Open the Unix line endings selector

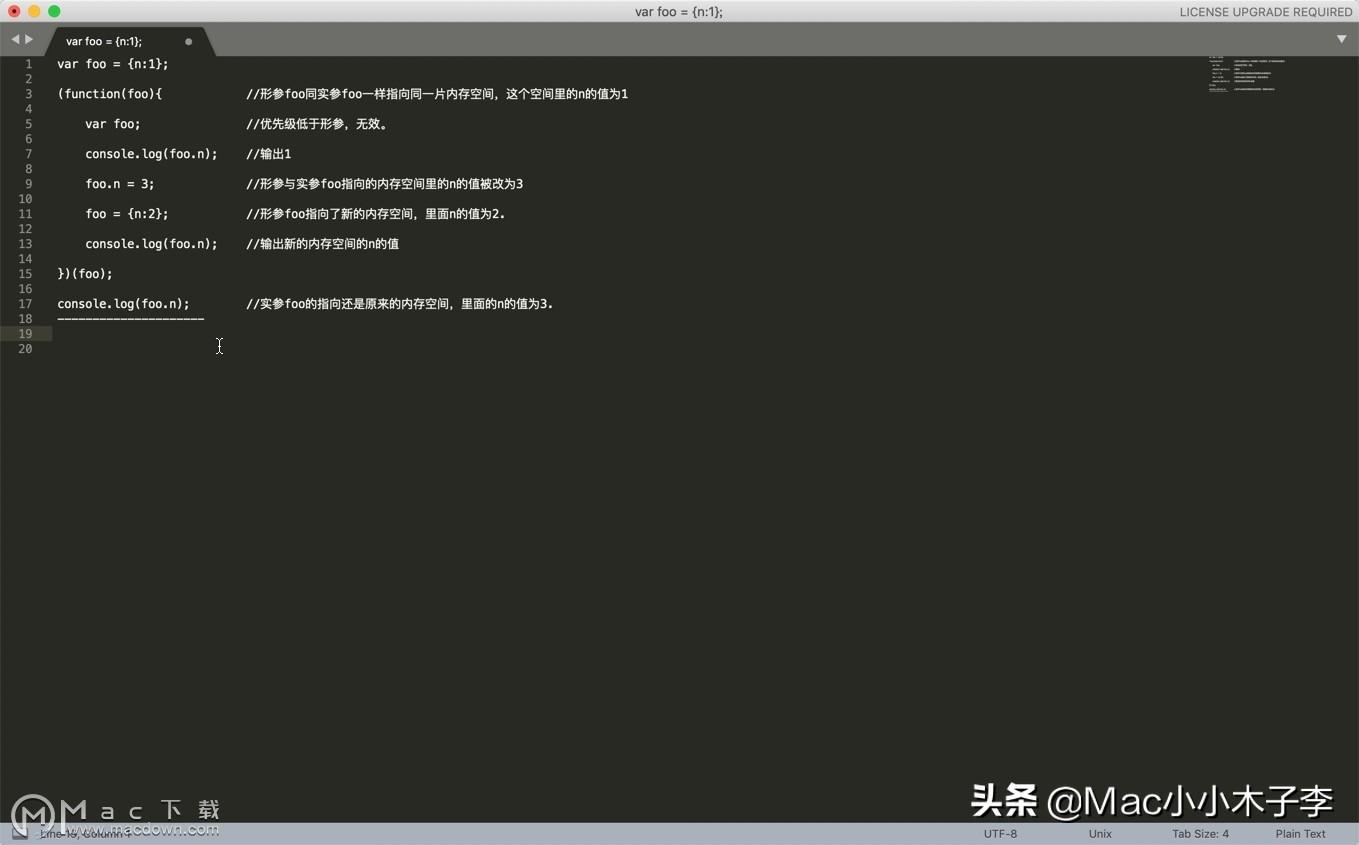(1100, 833)
